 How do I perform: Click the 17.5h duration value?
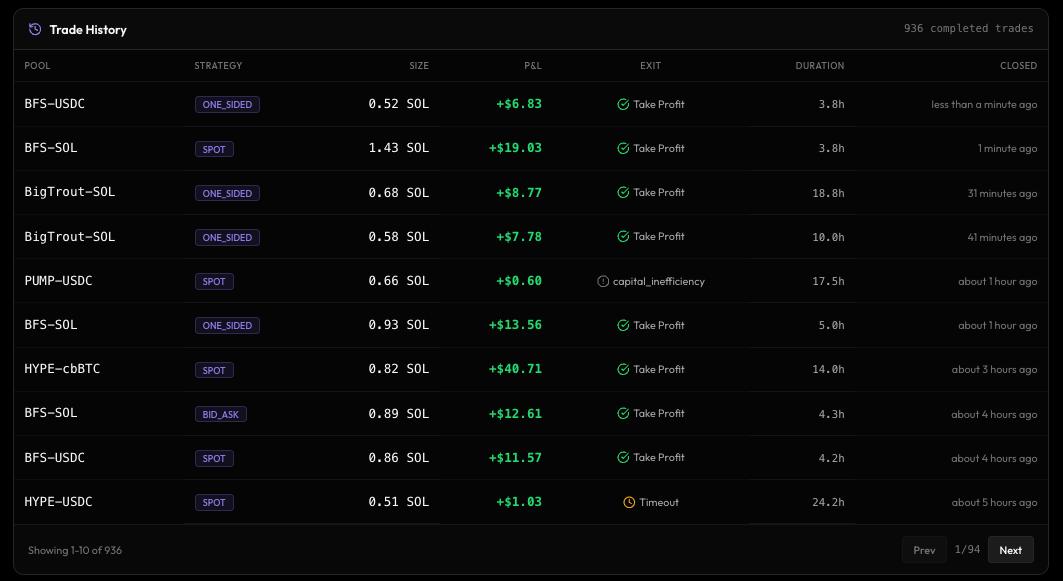828,281
